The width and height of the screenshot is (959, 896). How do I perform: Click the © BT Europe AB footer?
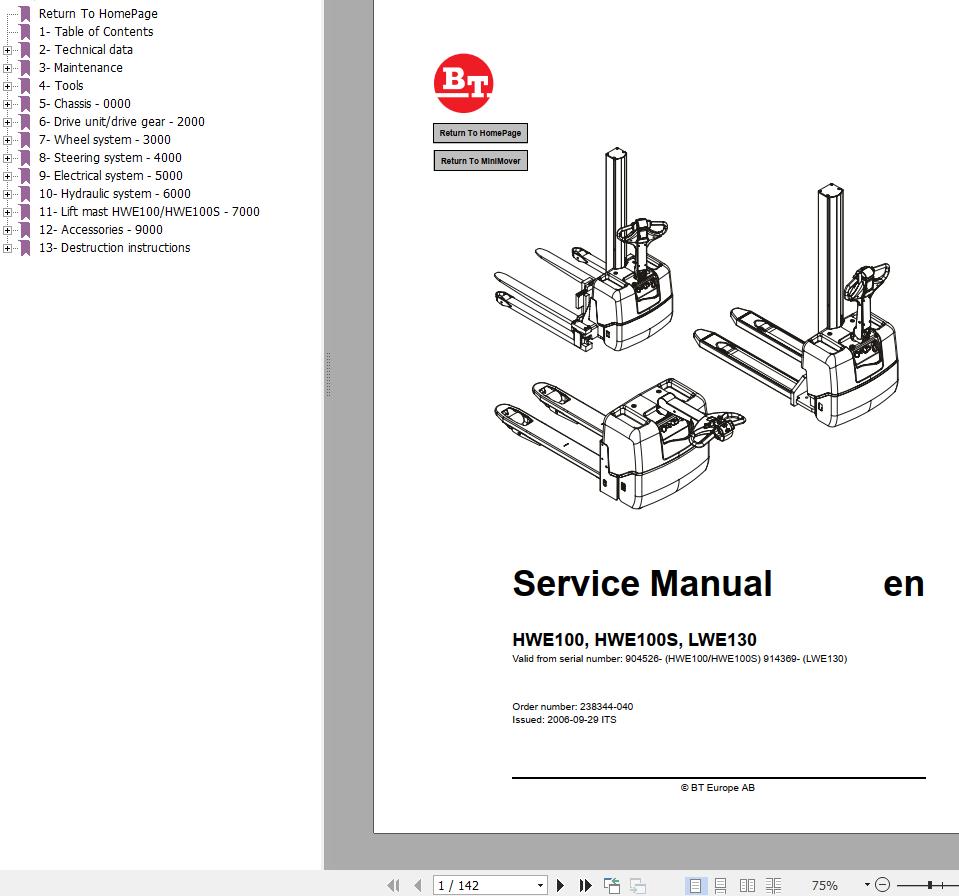718,788
